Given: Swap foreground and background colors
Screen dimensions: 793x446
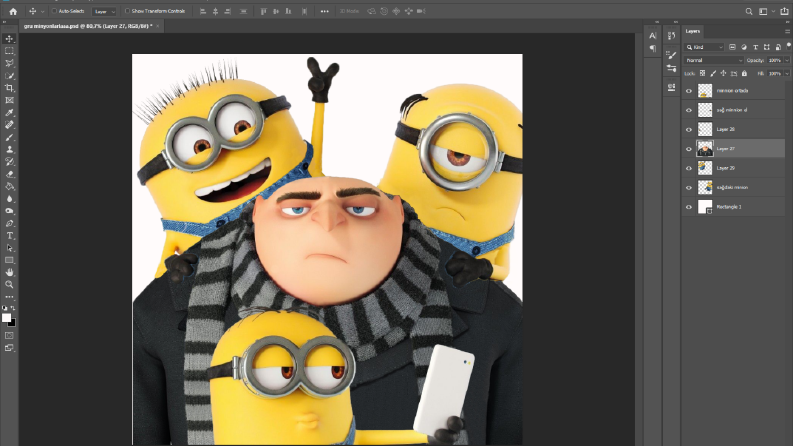Looking at the screenshot, I should (13, 307).
